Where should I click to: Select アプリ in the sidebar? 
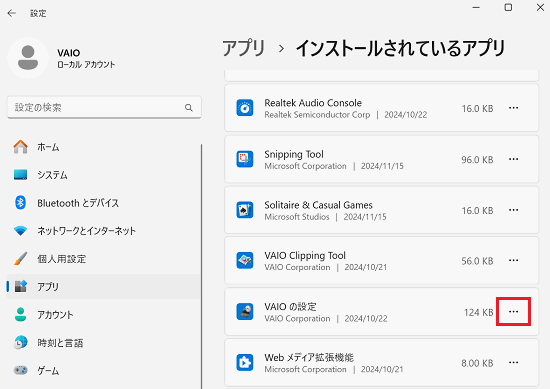tap(104, 287)
